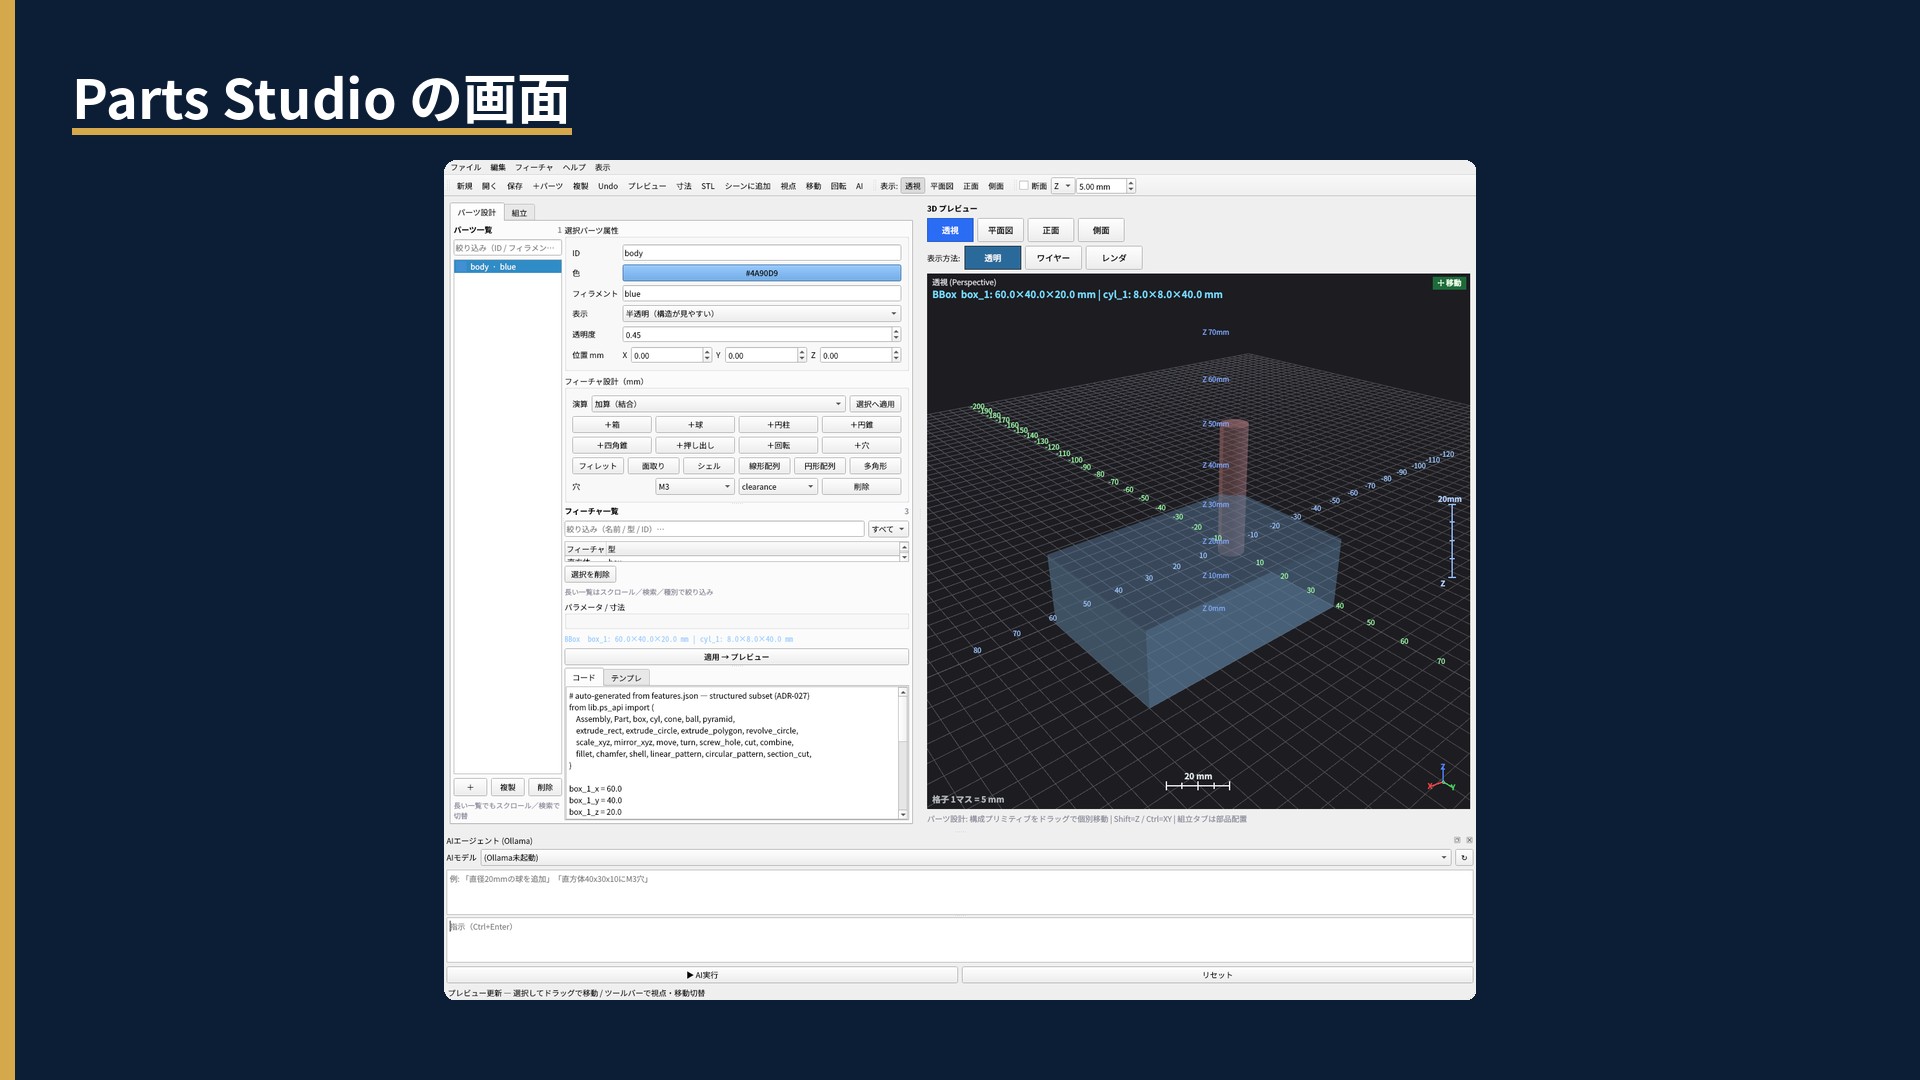Select 平面図 button in 3D preview panel
Viewport: 1920px width, 1080px height.
(x=1000, y=230)
